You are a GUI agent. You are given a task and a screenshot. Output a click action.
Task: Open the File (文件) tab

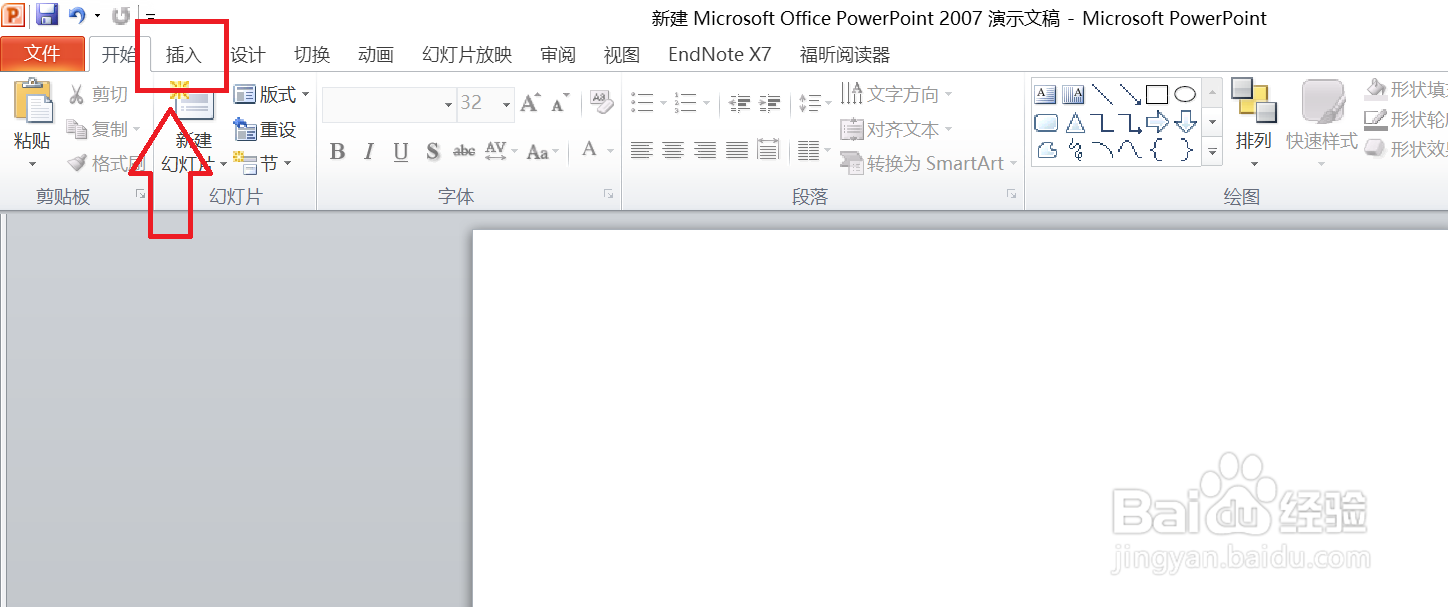click(x=42, y=54)
